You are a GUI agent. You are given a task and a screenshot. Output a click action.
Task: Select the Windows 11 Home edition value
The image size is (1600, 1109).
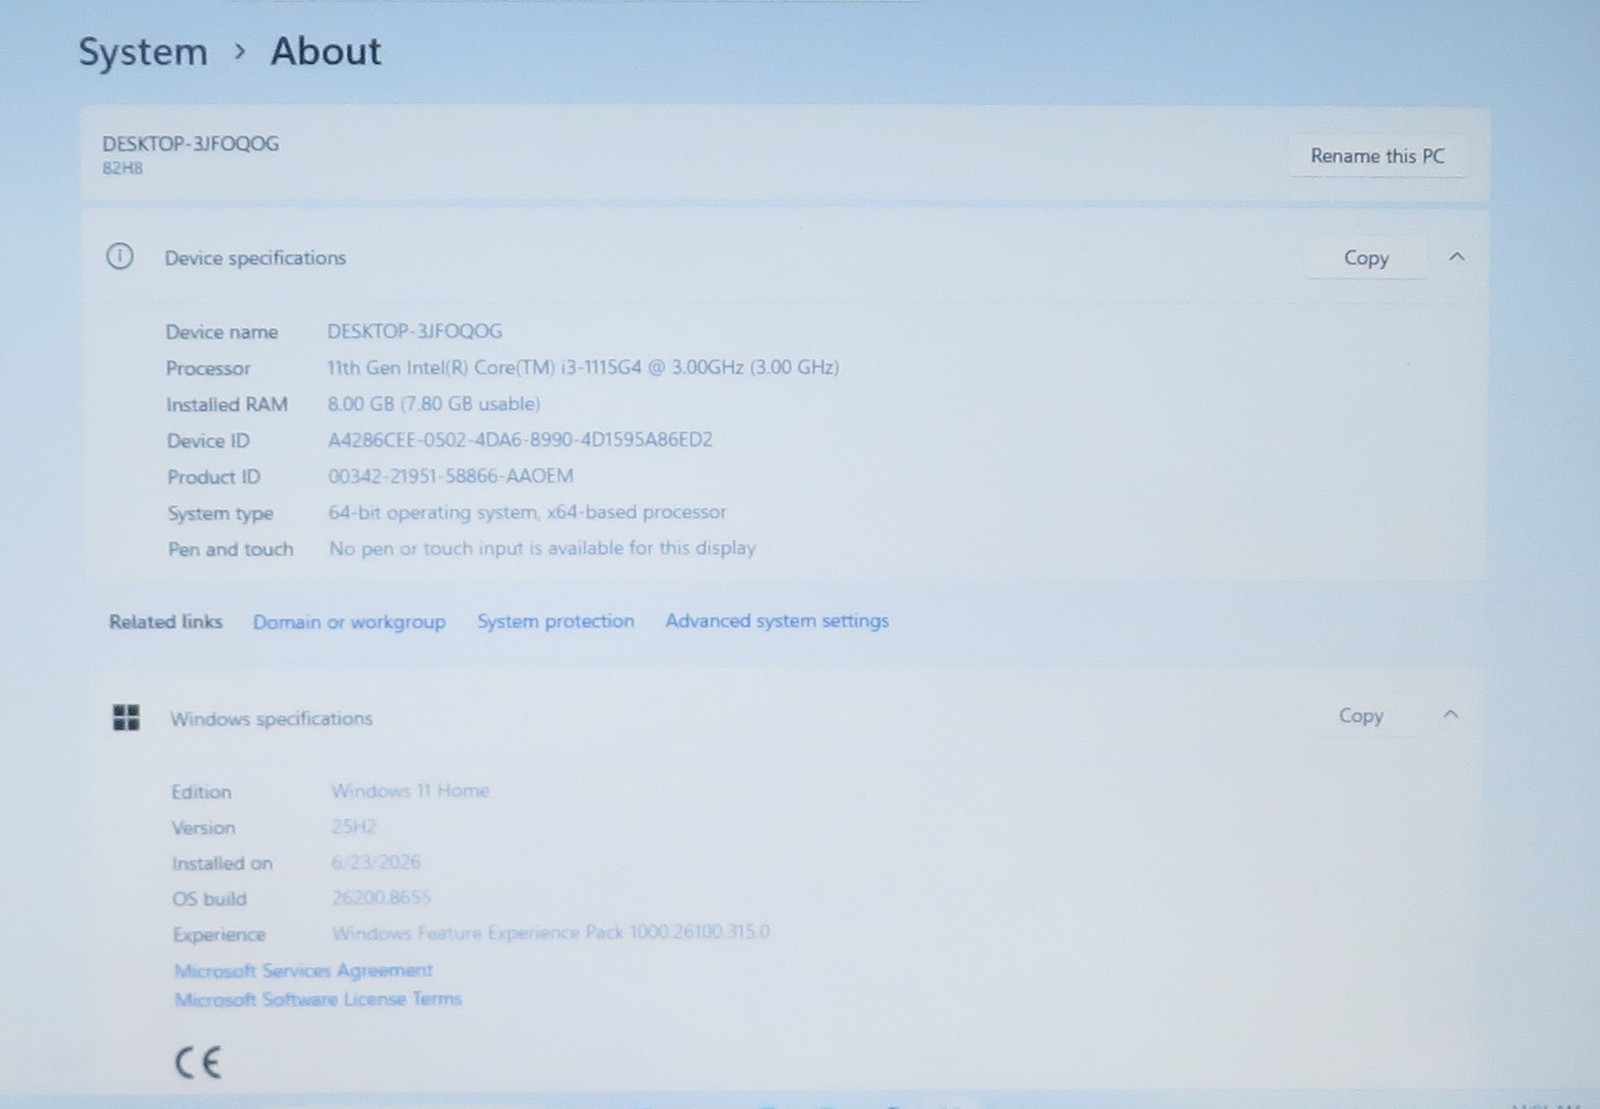410,791
